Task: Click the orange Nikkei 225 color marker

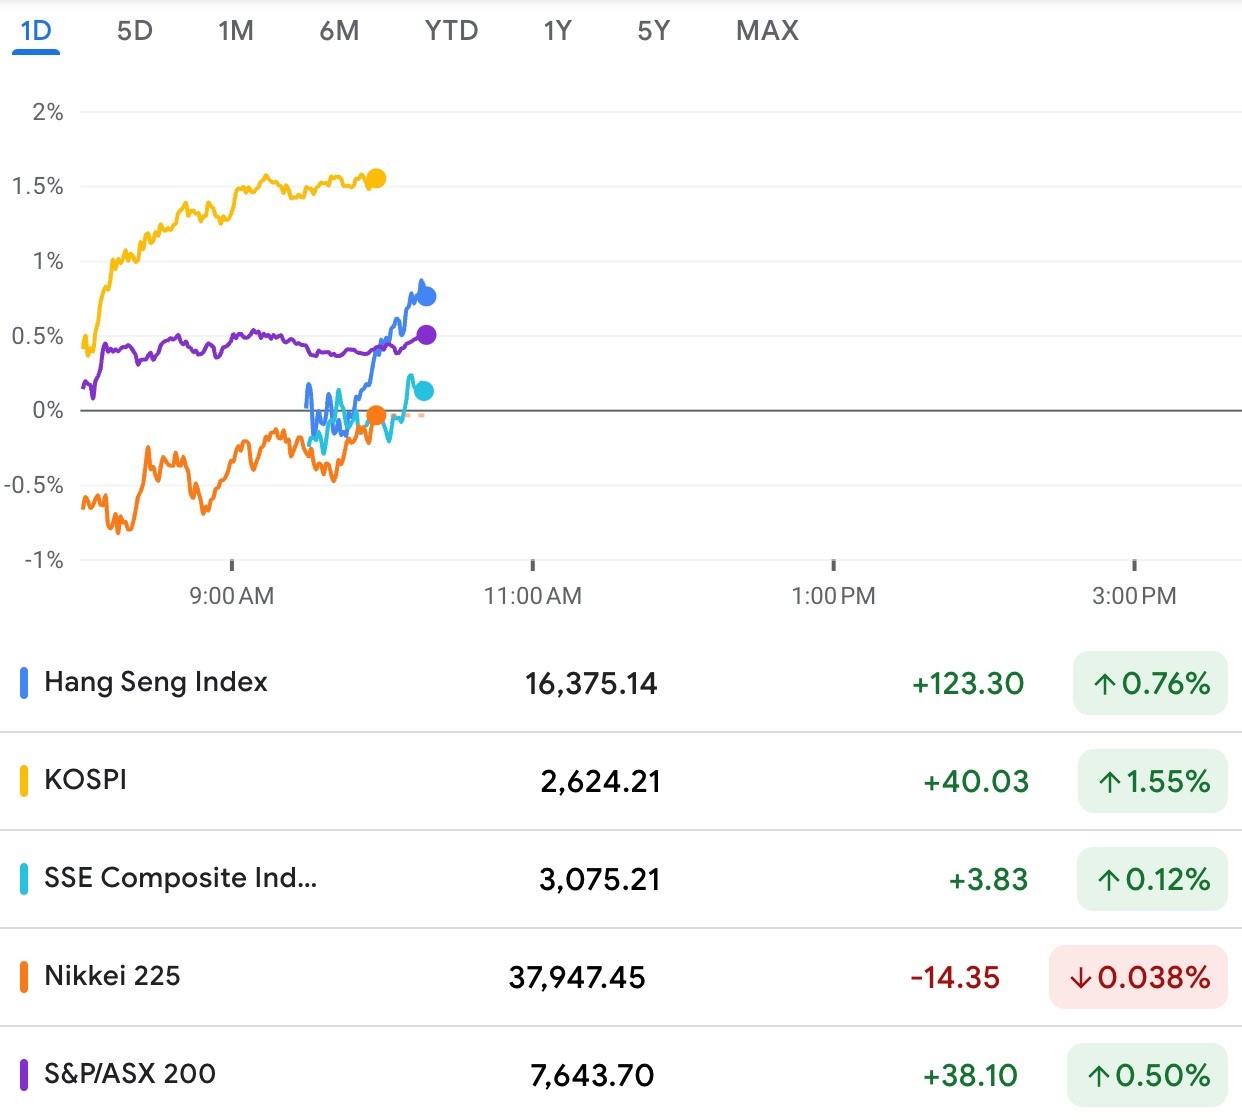Action: pyautogui.click(x=24, y=977)
